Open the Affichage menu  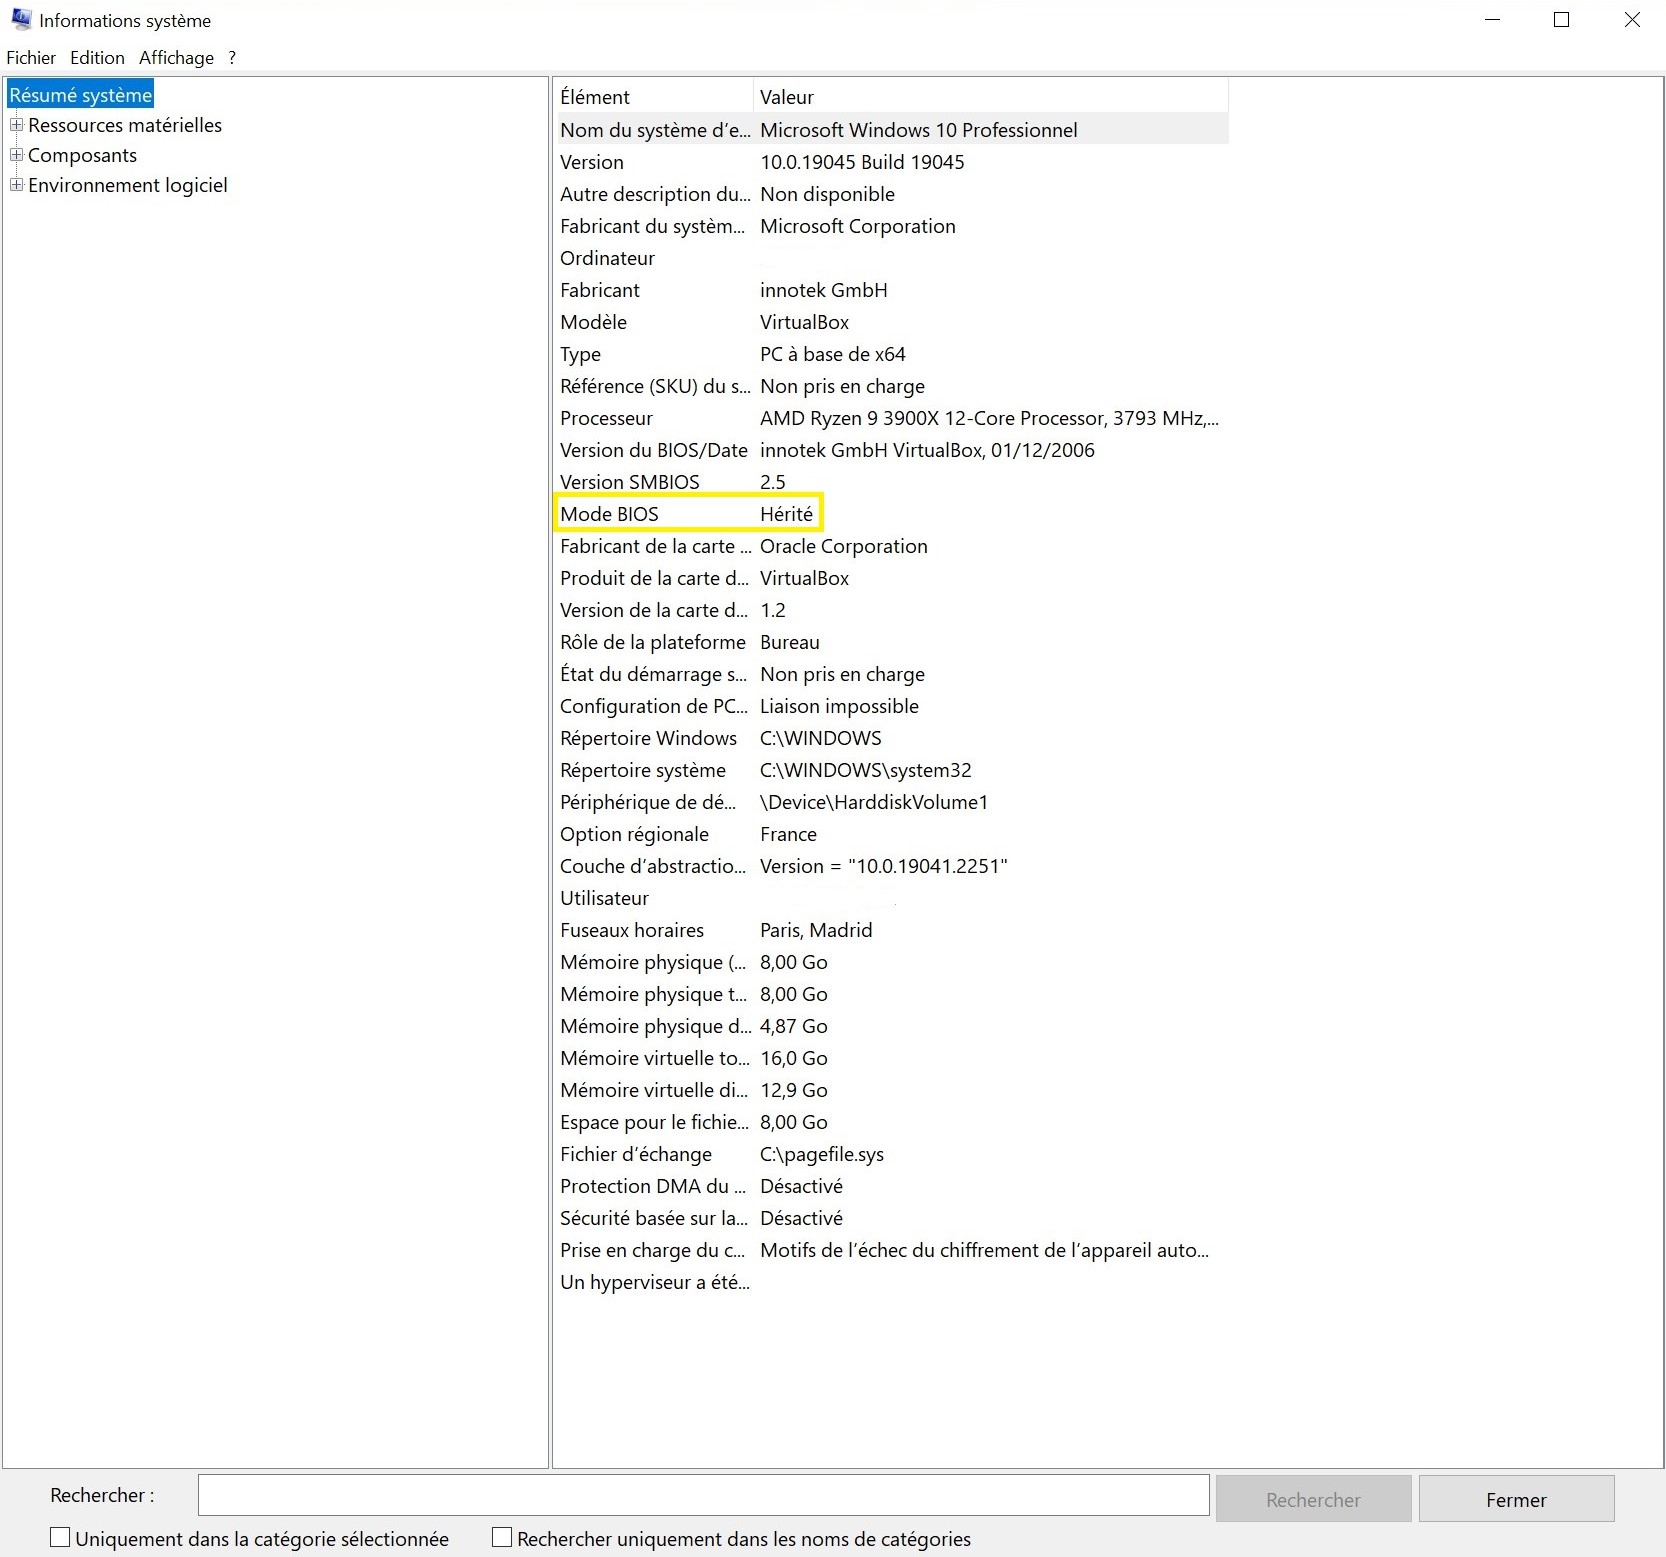click(x=176, y=57)
